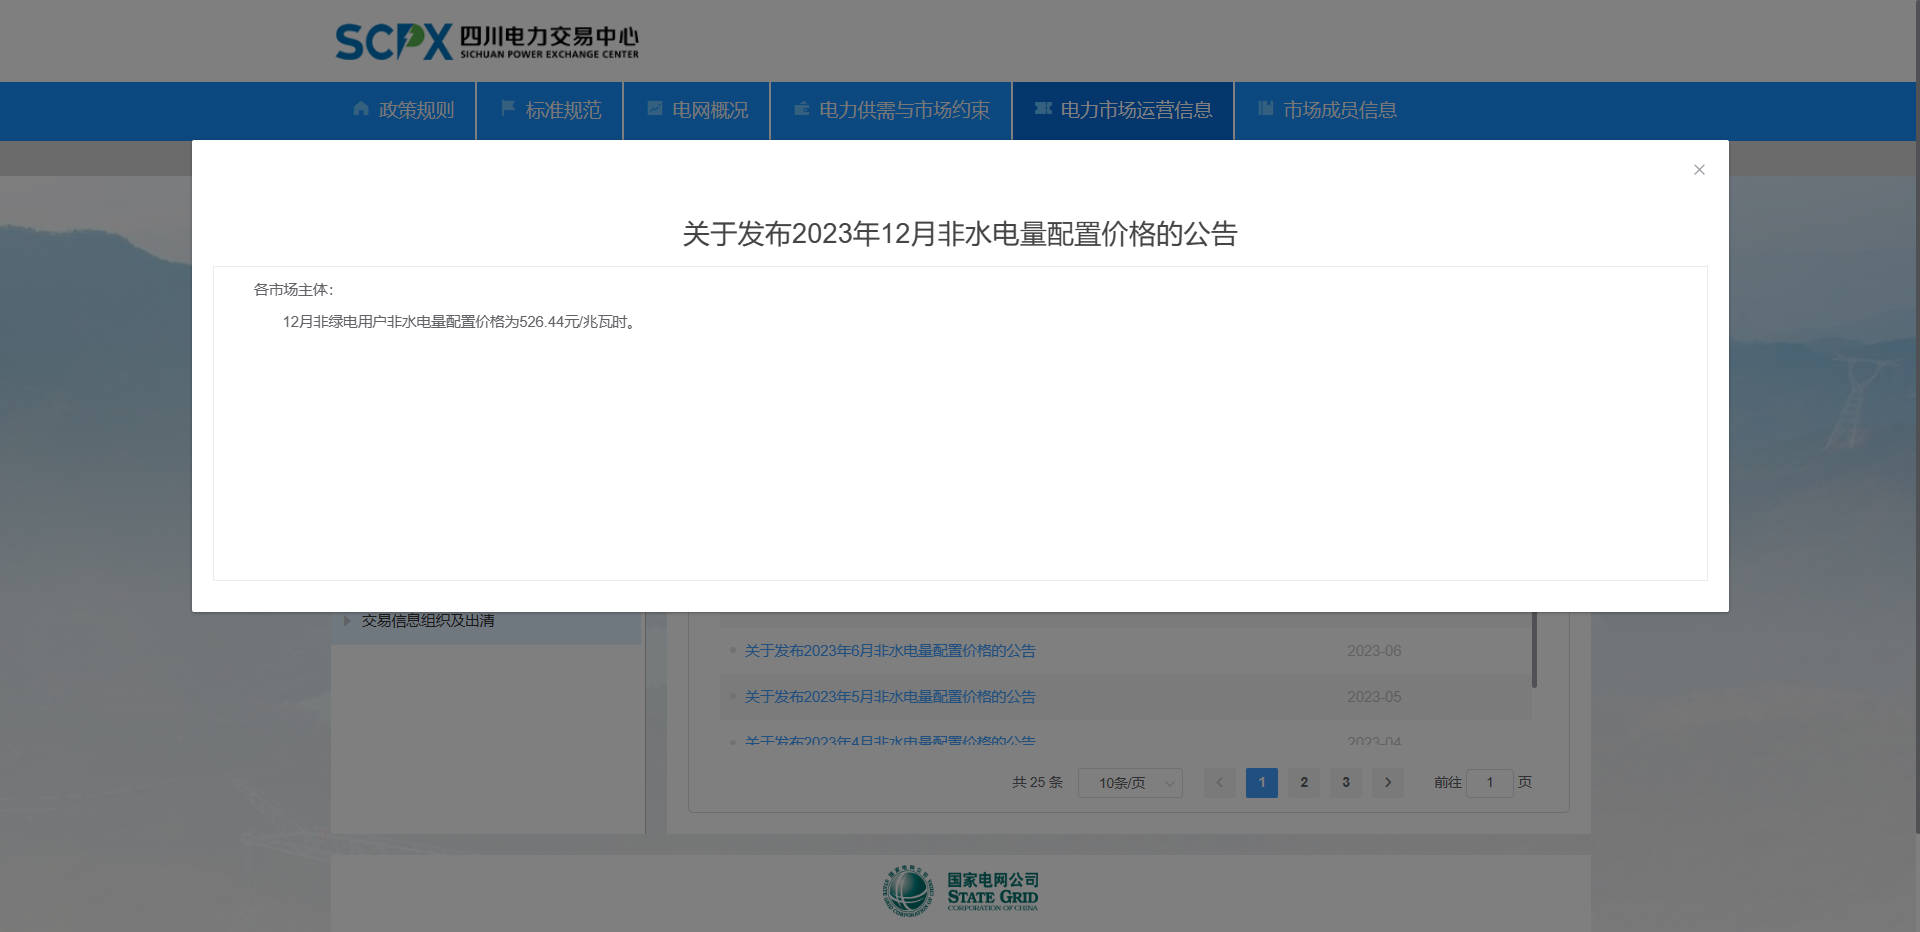
Task: Select page 3 in pagination
Action: pyautogui.click(x=1346, y=783)
